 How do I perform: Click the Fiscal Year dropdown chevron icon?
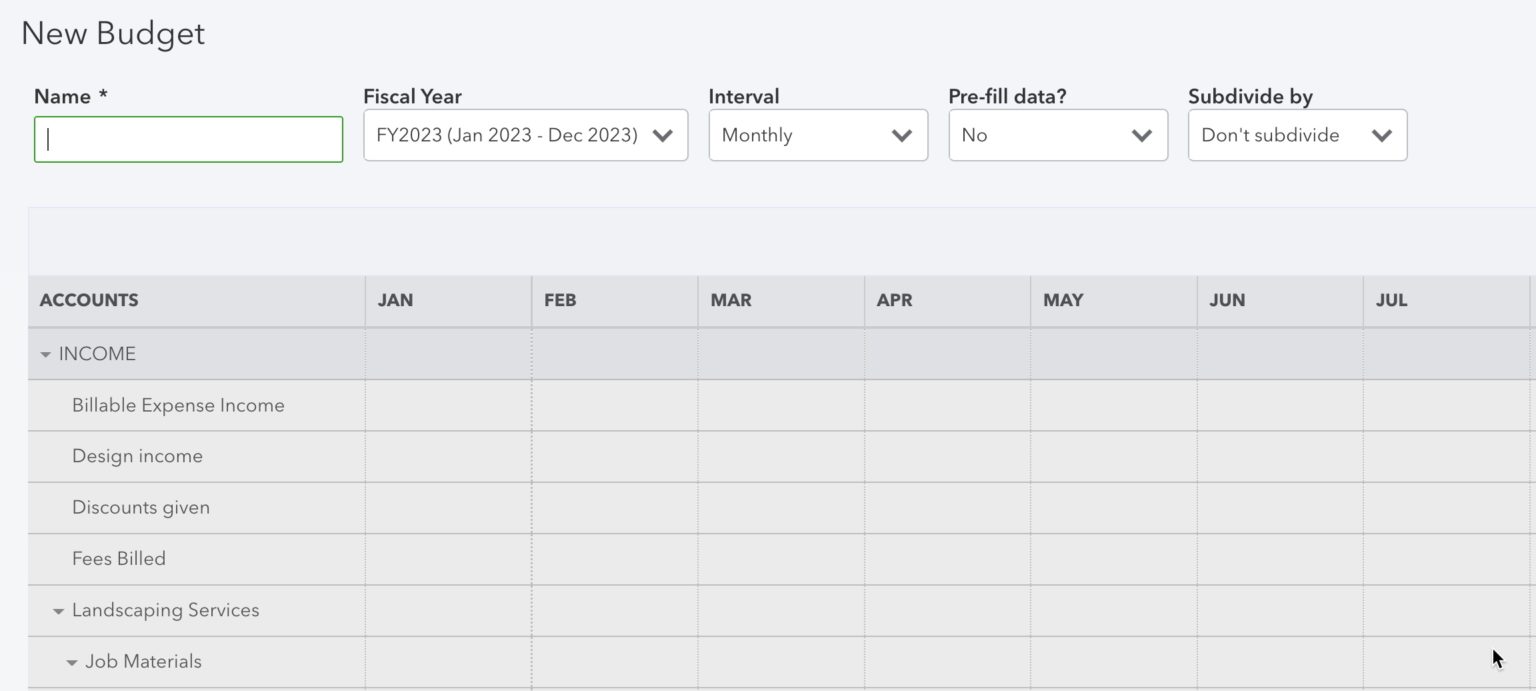click(663, 135)
